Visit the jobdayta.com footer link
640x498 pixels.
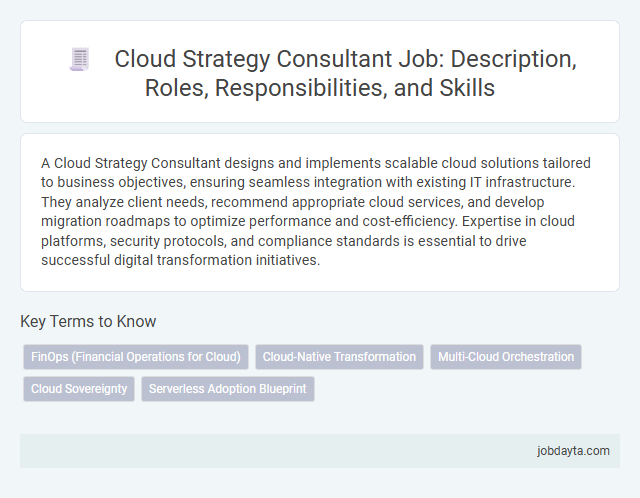pyautogui.click(x=573, y=451)
